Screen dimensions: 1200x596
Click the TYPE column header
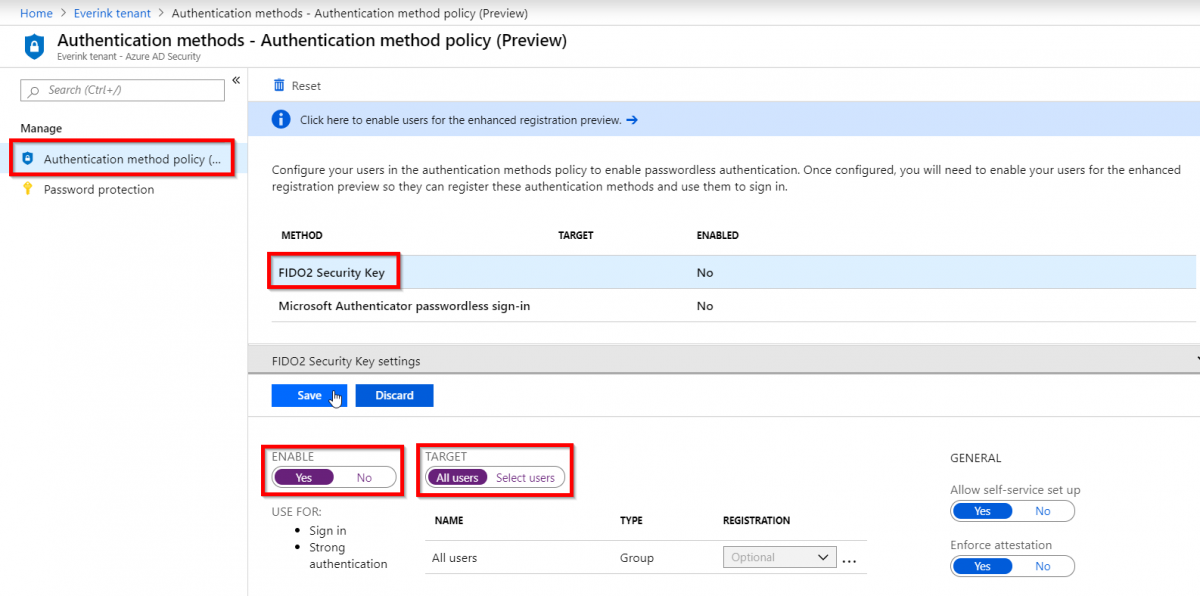[x=631, y=521]
